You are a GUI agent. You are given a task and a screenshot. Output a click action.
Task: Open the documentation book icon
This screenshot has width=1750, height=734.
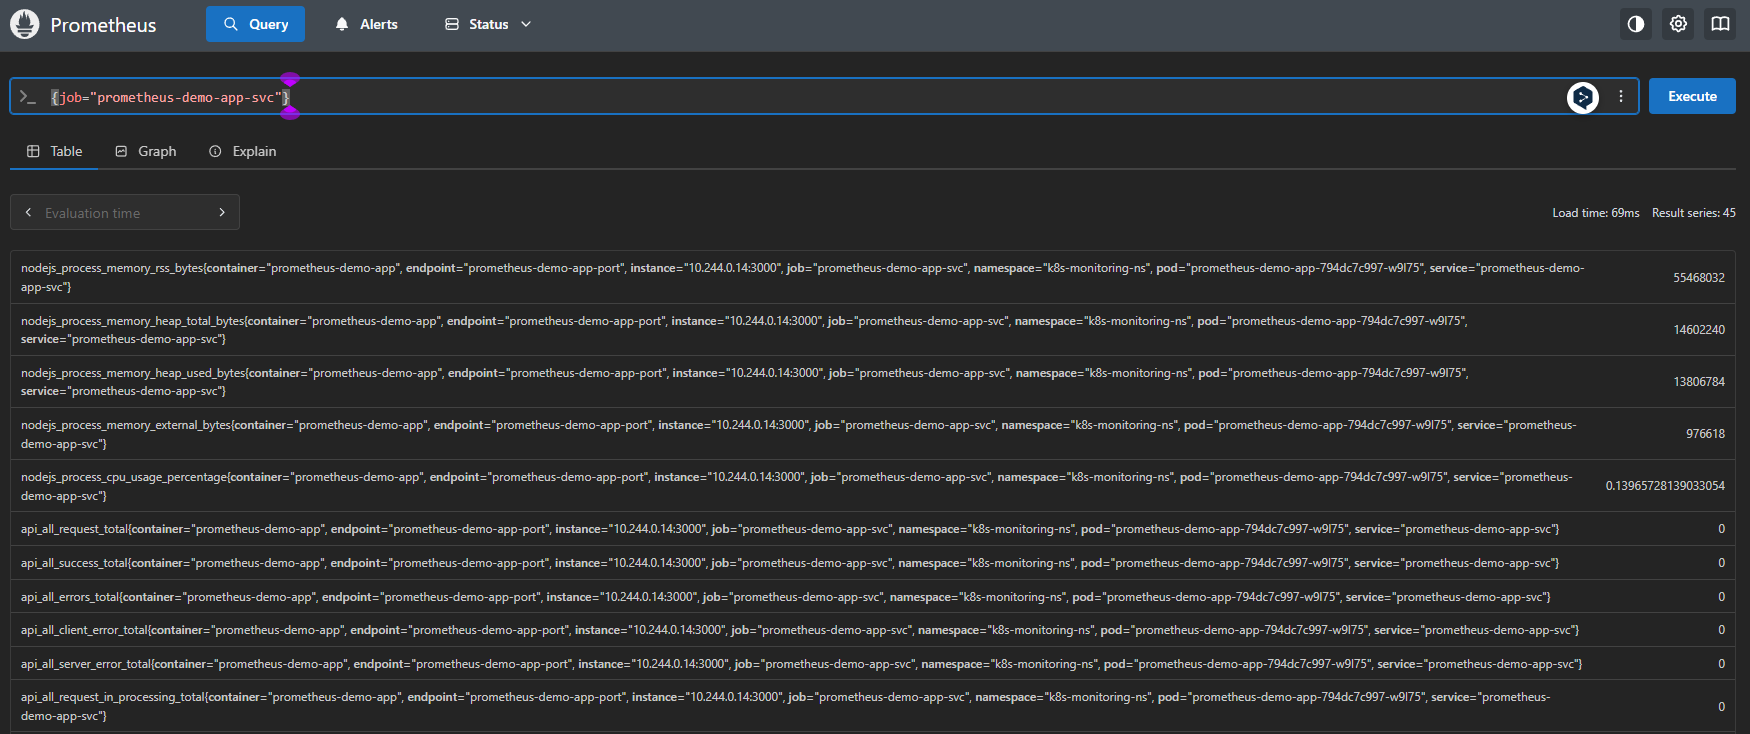tap(1720, 24)
